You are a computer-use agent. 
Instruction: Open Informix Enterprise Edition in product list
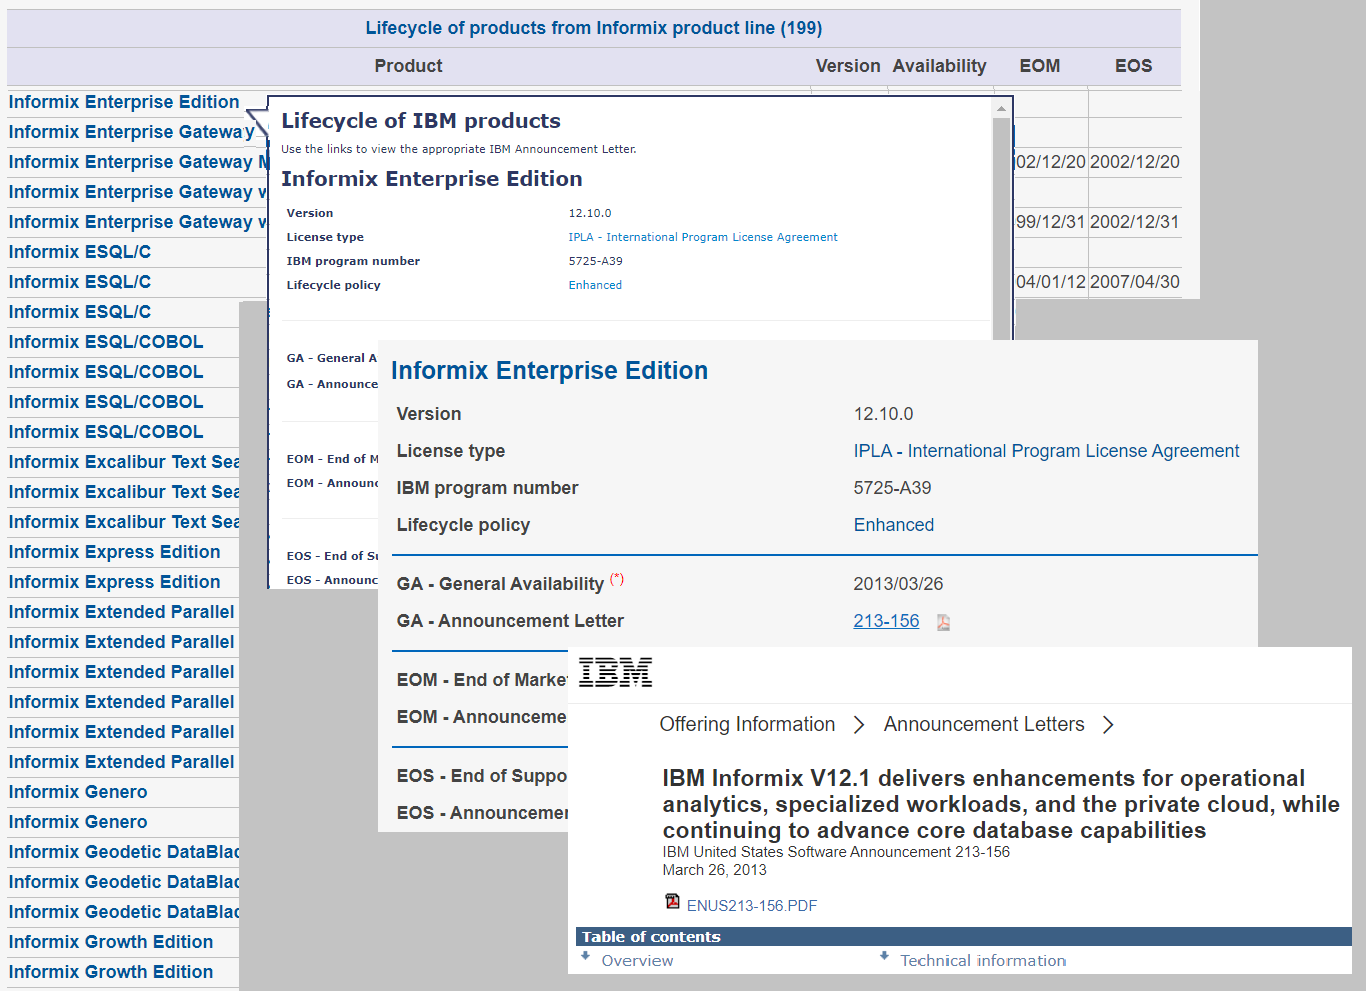124,102
